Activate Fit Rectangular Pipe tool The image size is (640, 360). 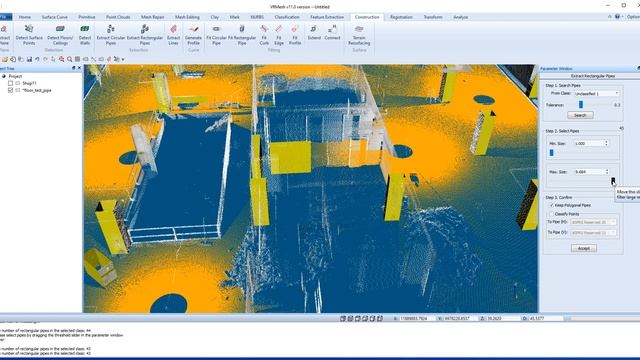pyautogui.click(x=242, y=35)
